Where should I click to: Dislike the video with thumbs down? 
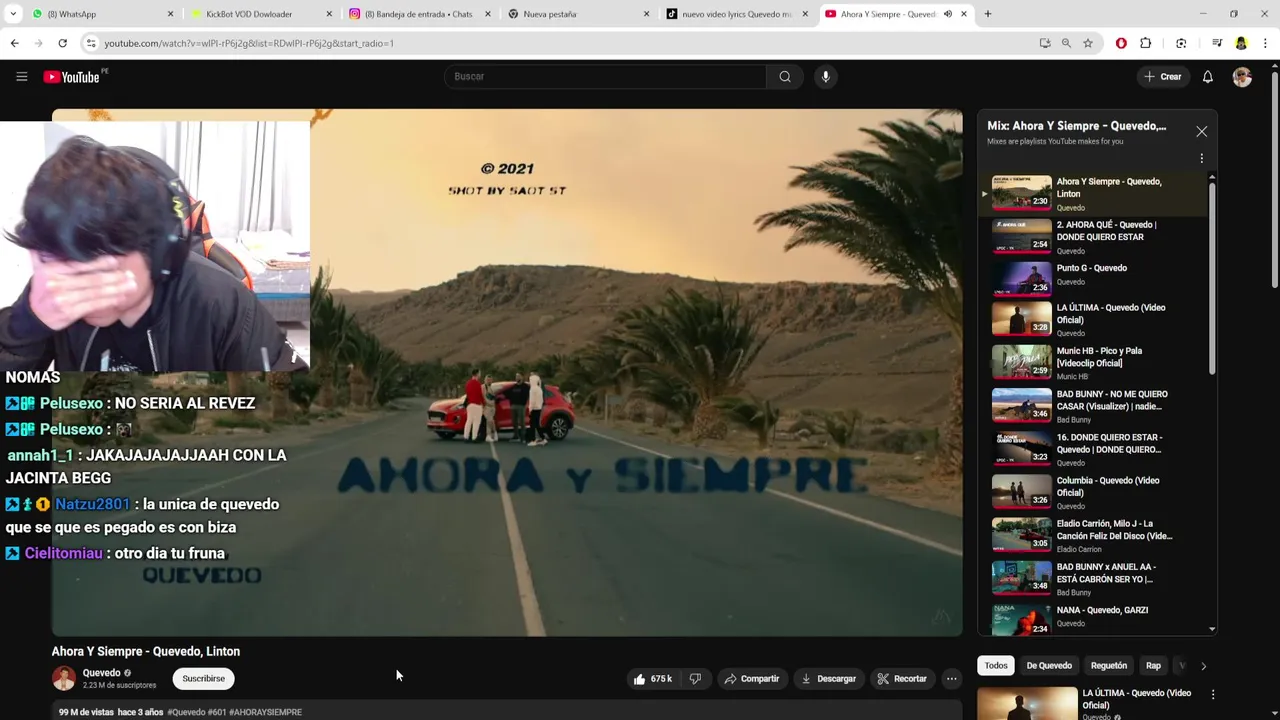click(695, 679)
